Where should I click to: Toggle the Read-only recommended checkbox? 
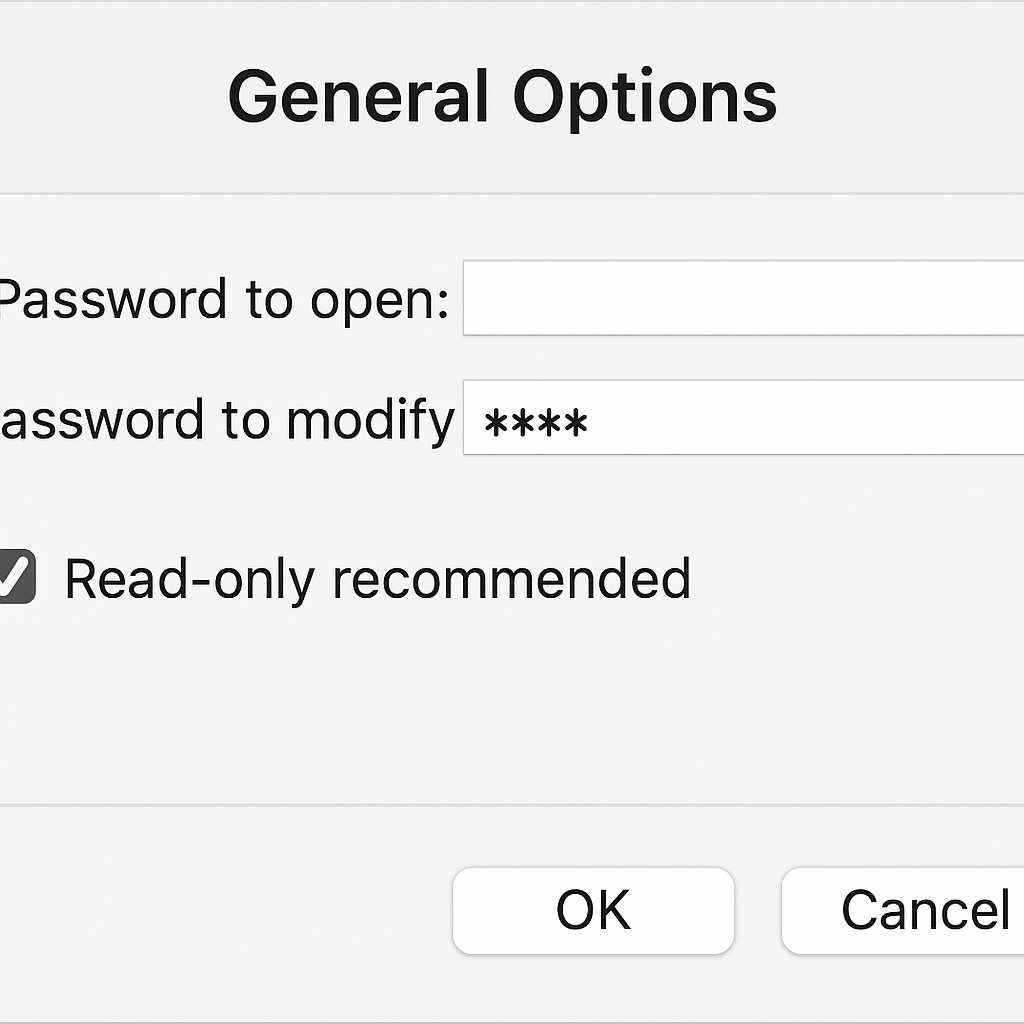(x=14, y=578)
